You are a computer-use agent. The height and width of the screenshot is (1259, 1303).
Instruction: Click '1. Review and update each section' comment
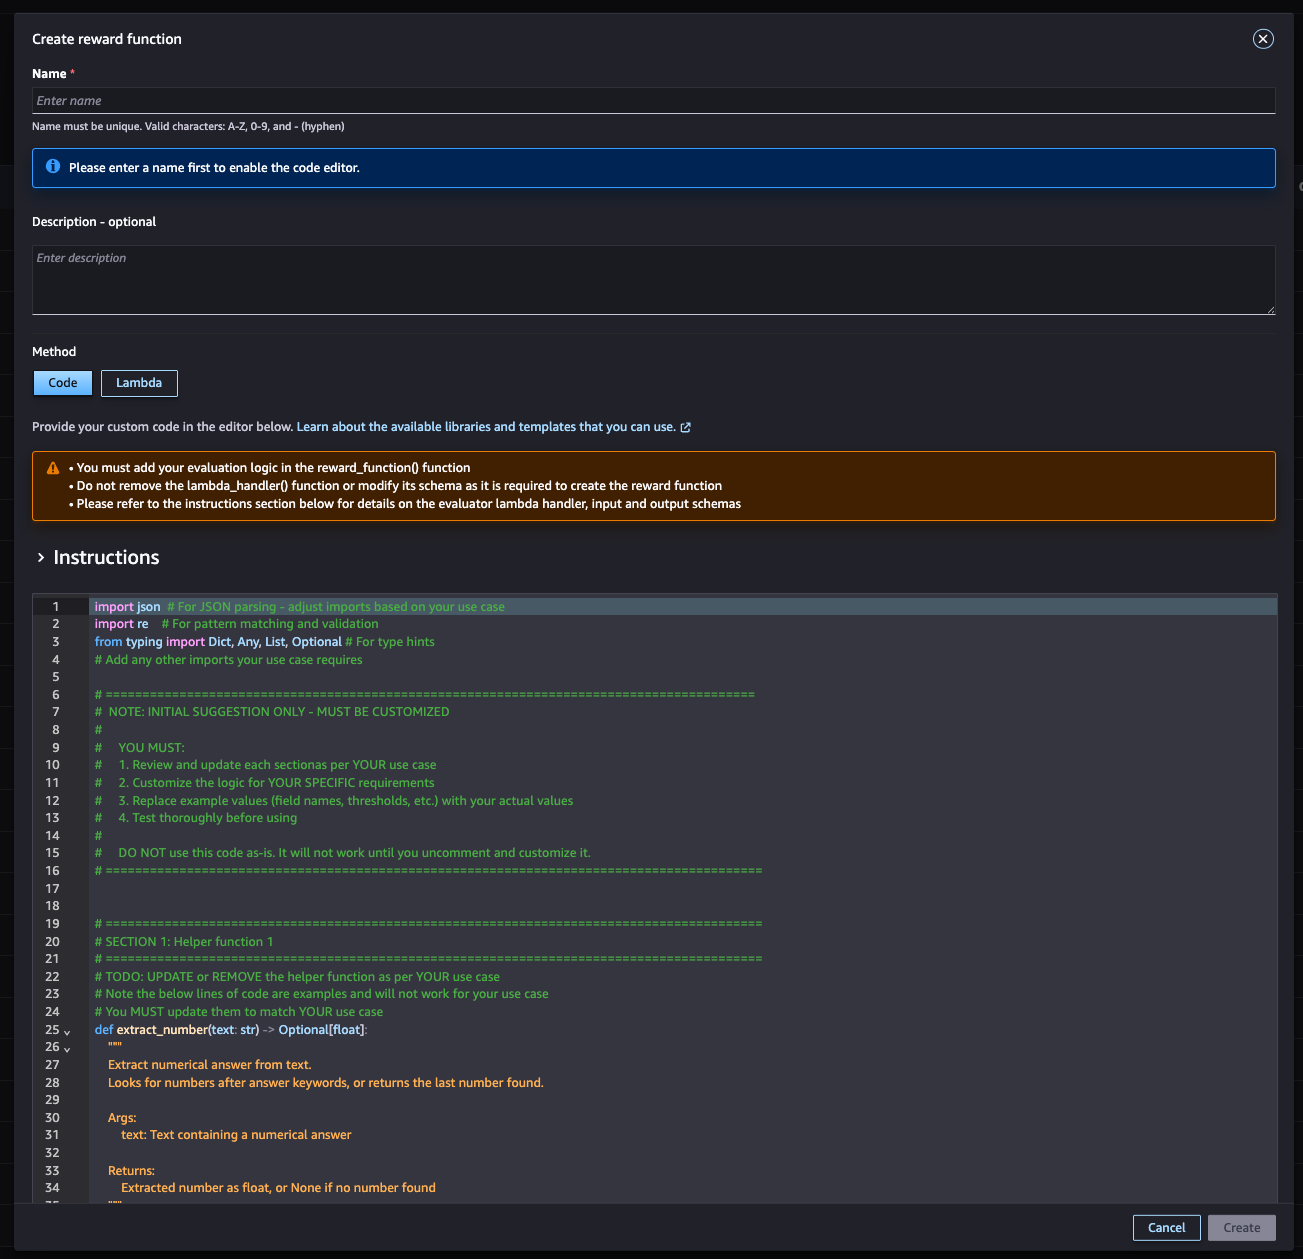(x=266, y=765)
